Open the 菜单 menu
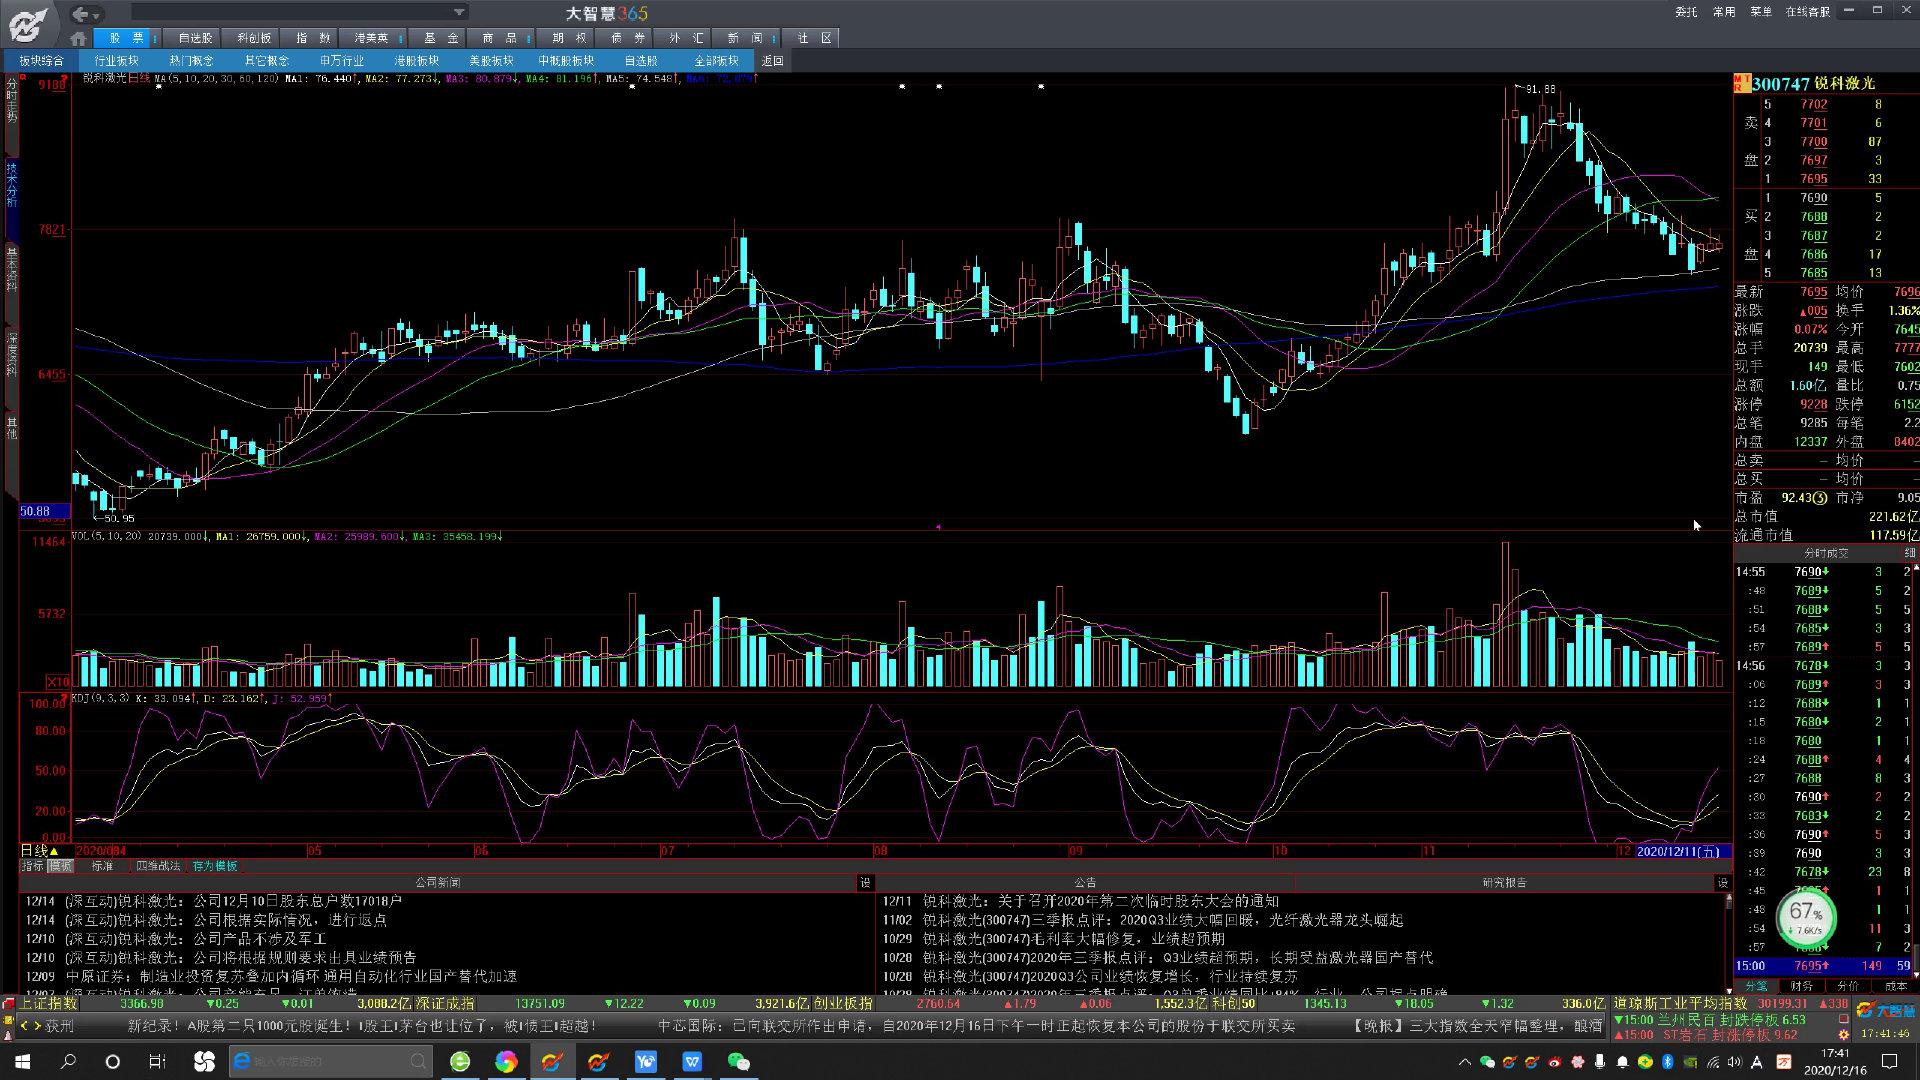 click(1761, 12)
